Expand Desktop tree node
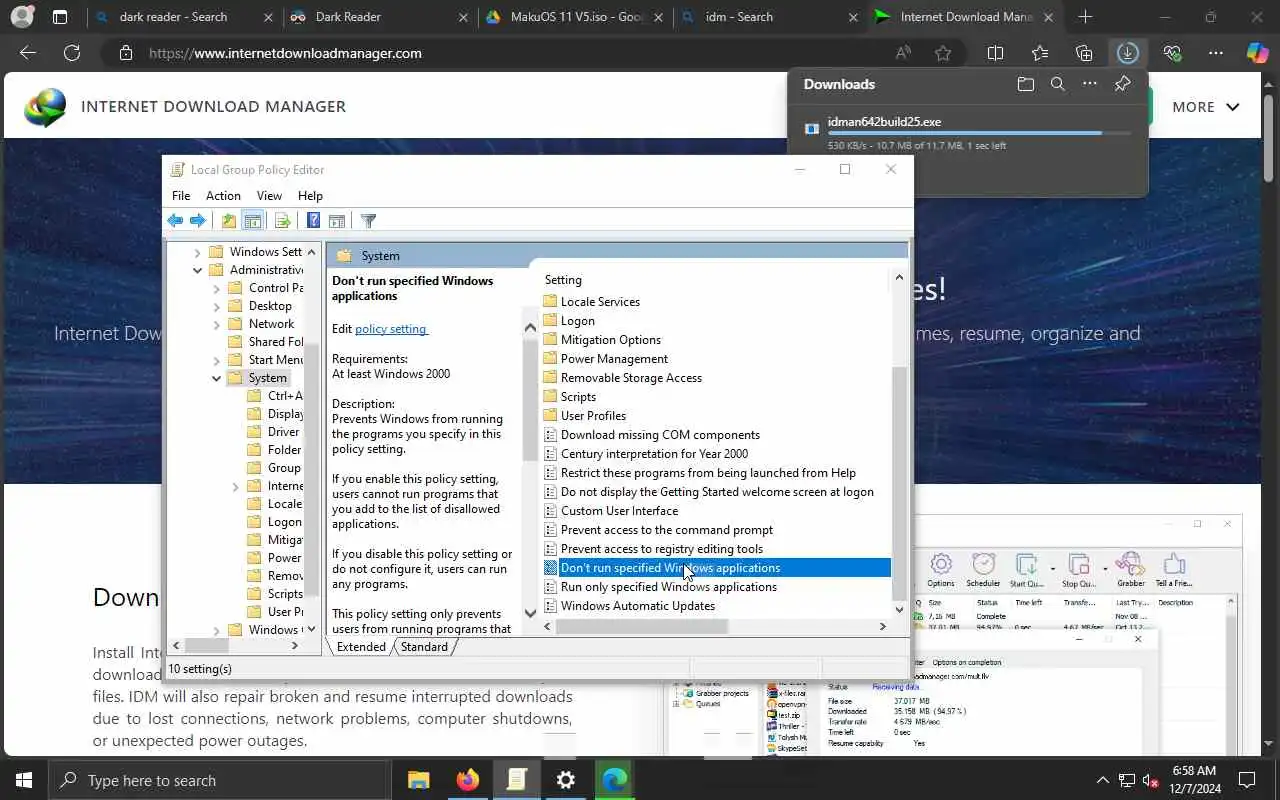The width and height of the screenshot is (1280, 800). (216, 306)
